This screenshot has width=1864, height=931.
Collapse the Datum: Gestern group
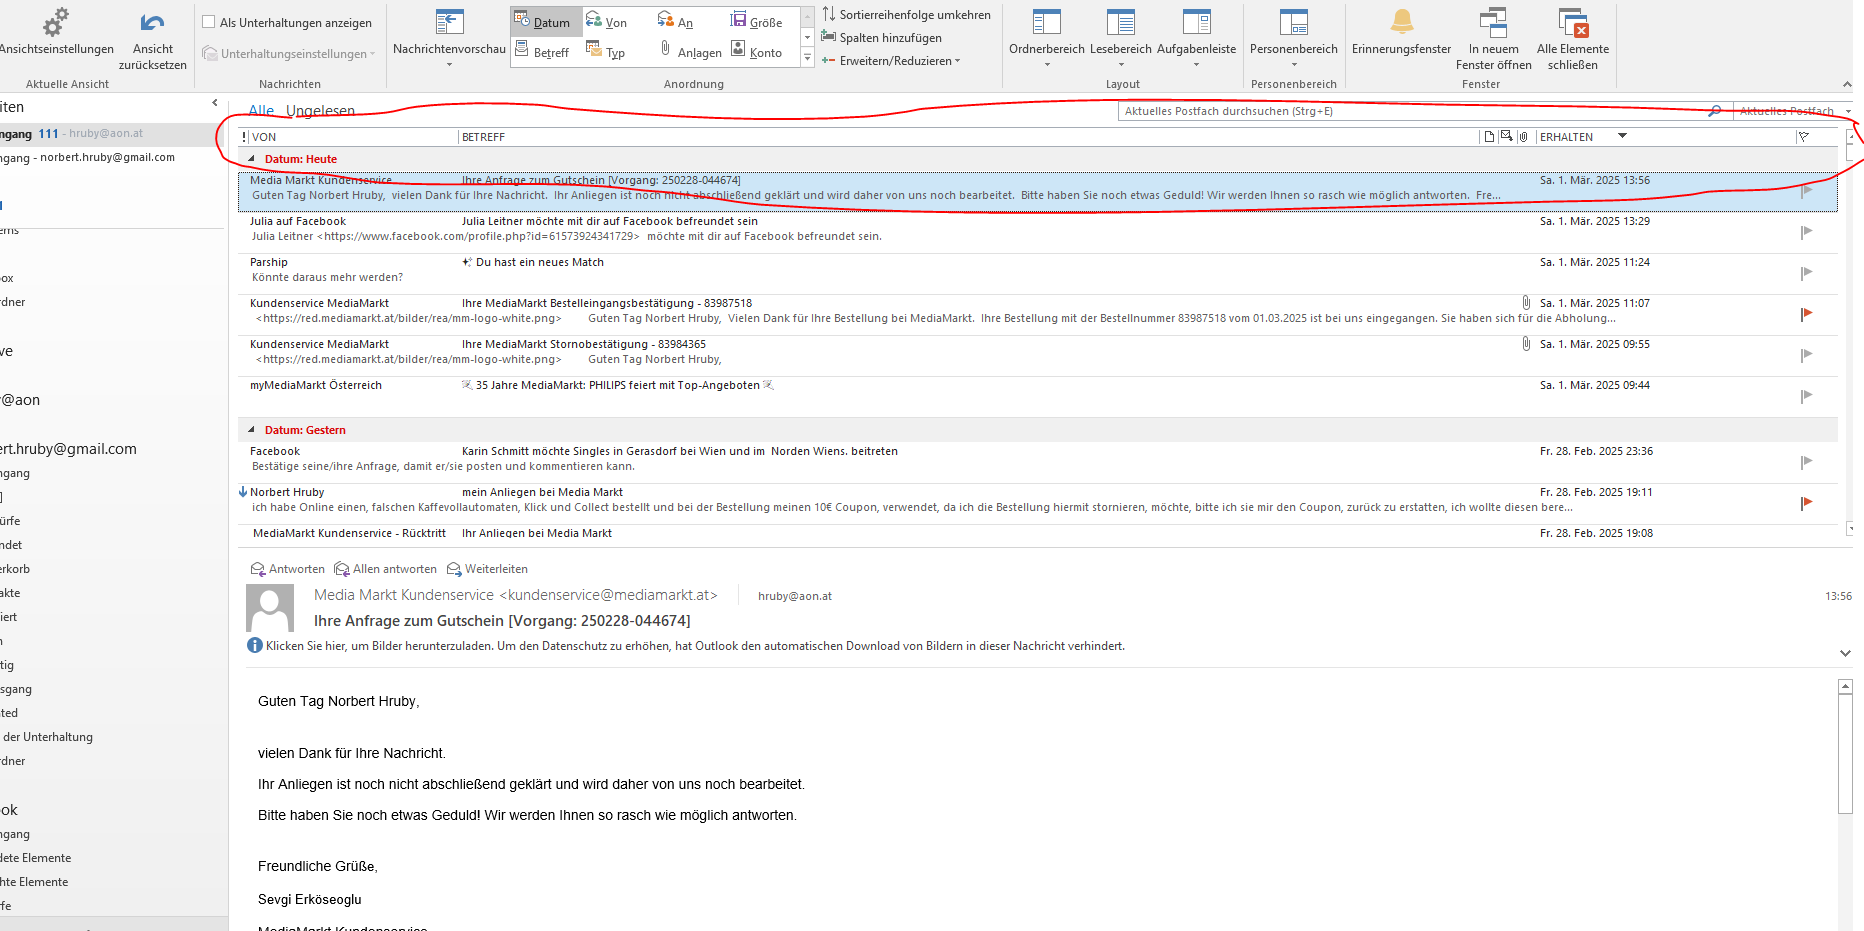[x=251, y=430]
